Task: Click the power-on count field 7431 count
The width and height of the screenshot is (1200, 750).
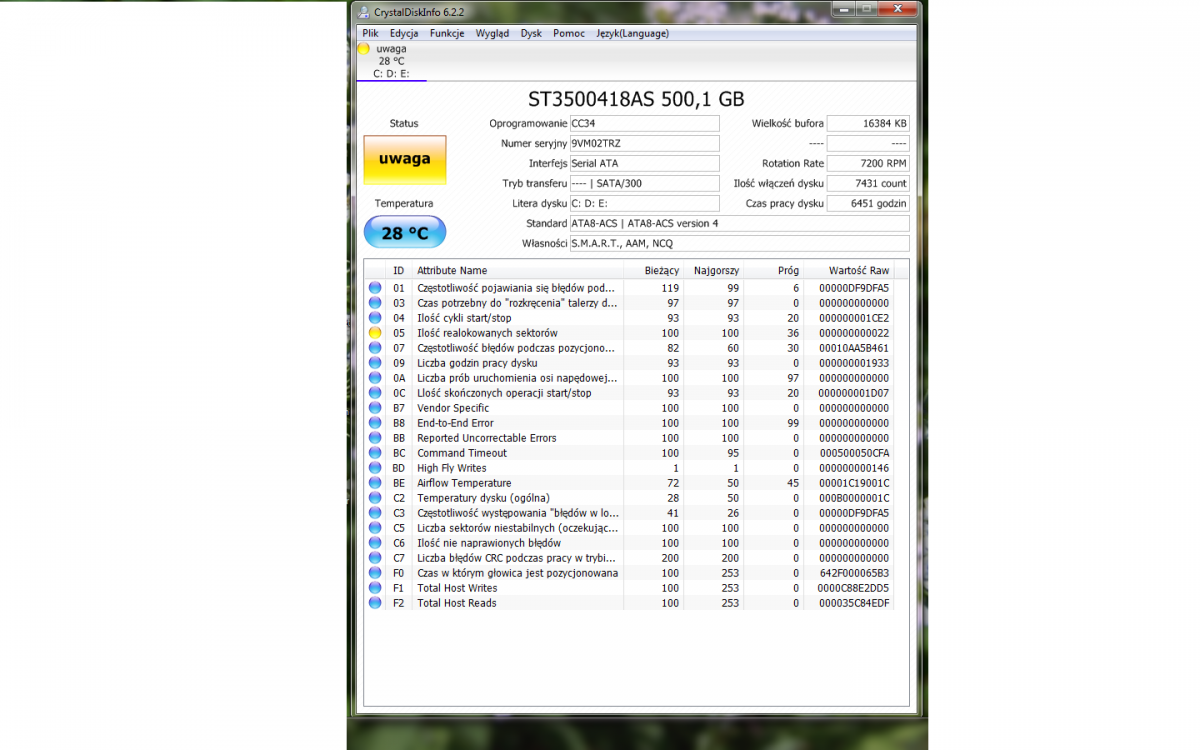Action: tap(868, 183)
